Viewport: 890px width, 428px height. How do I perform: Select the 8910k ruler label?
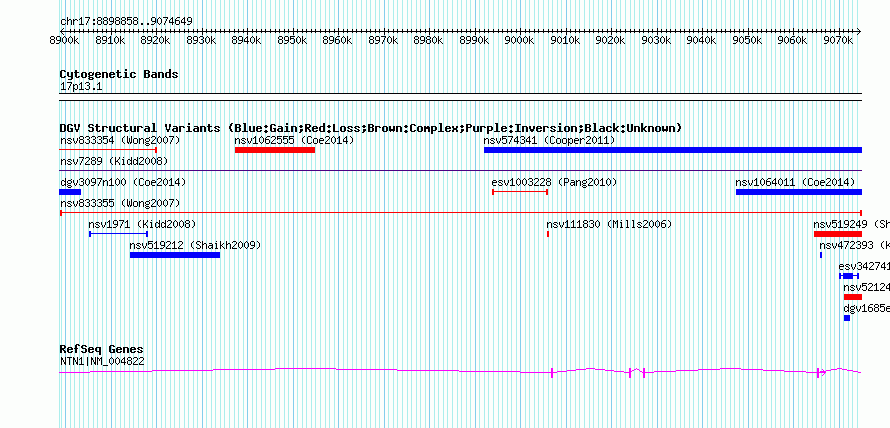pyautogui.click(x=110, y=41)
